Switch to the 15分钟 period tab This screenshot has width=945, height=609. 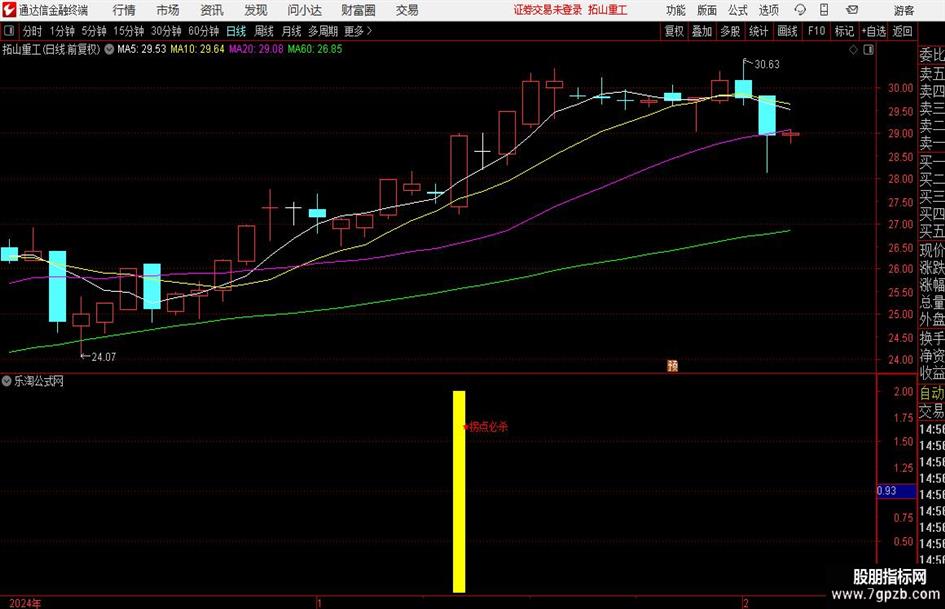pos(128,31)
